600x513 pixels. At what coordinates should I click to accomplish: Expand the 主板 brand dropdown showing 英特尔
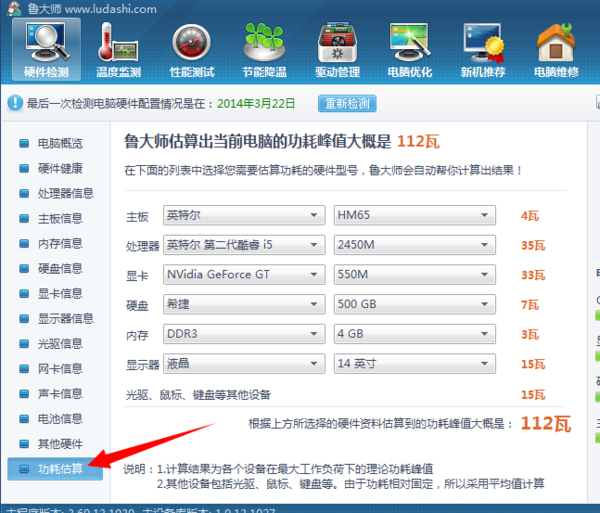point(244,215)
